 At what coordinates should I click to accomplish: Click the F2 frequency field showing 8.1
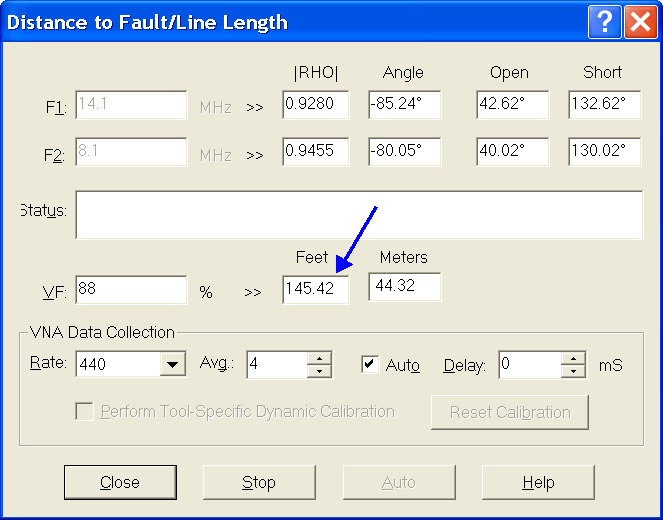pos(131,151)
